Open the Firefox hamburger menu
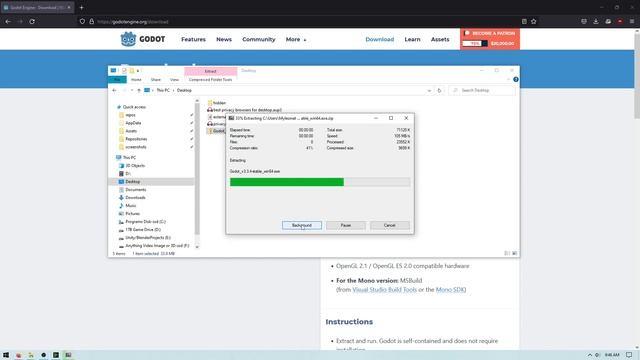The image size is (640, 360). (x=632, y=21)
